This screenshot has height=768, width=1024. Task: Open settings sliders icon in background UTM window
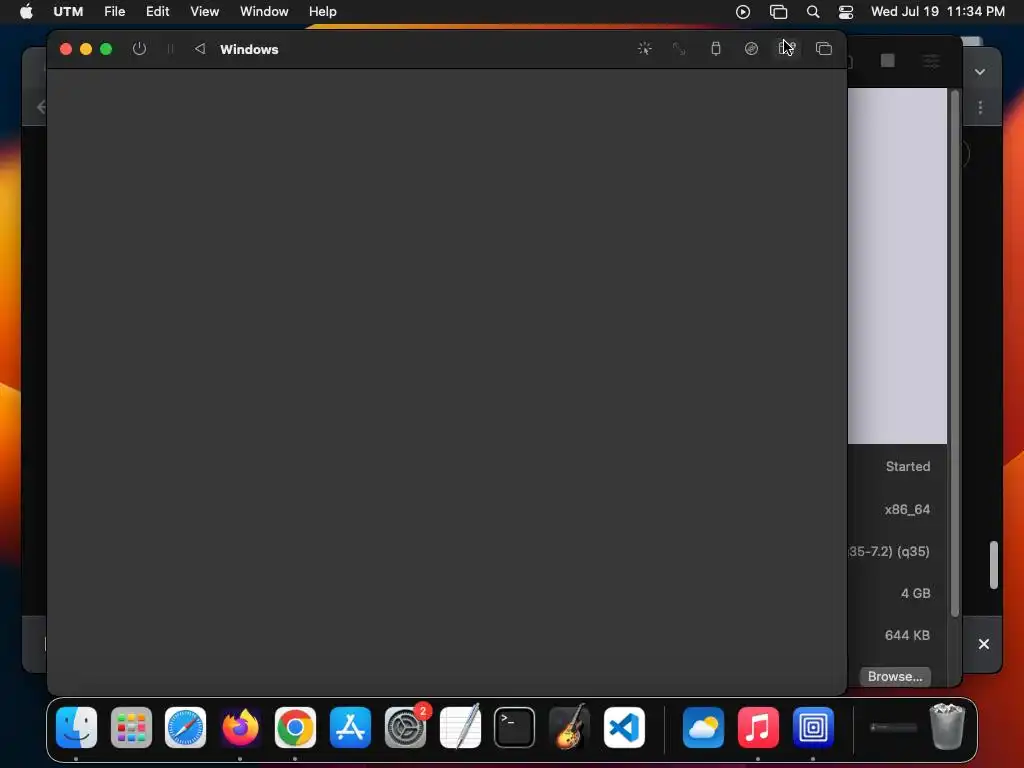(x=931, y=61)
